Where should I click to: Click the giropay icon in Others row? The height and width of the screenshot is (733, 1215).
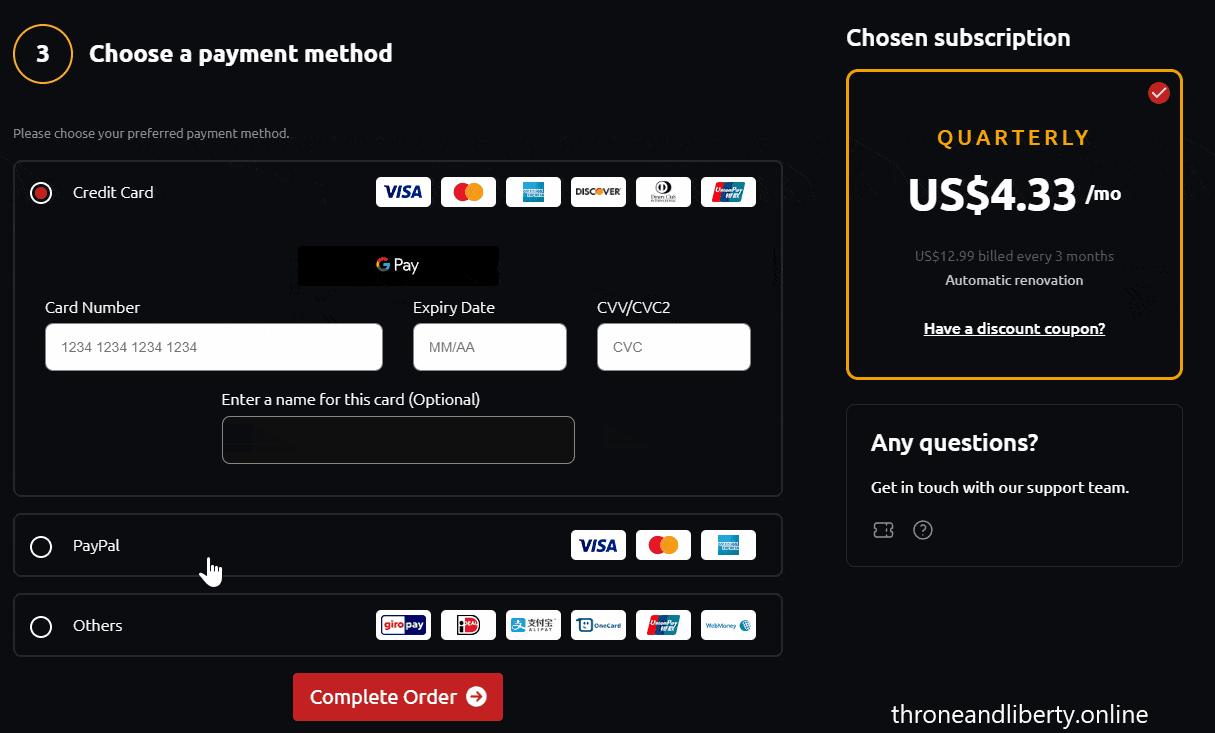tap(403, 625)
